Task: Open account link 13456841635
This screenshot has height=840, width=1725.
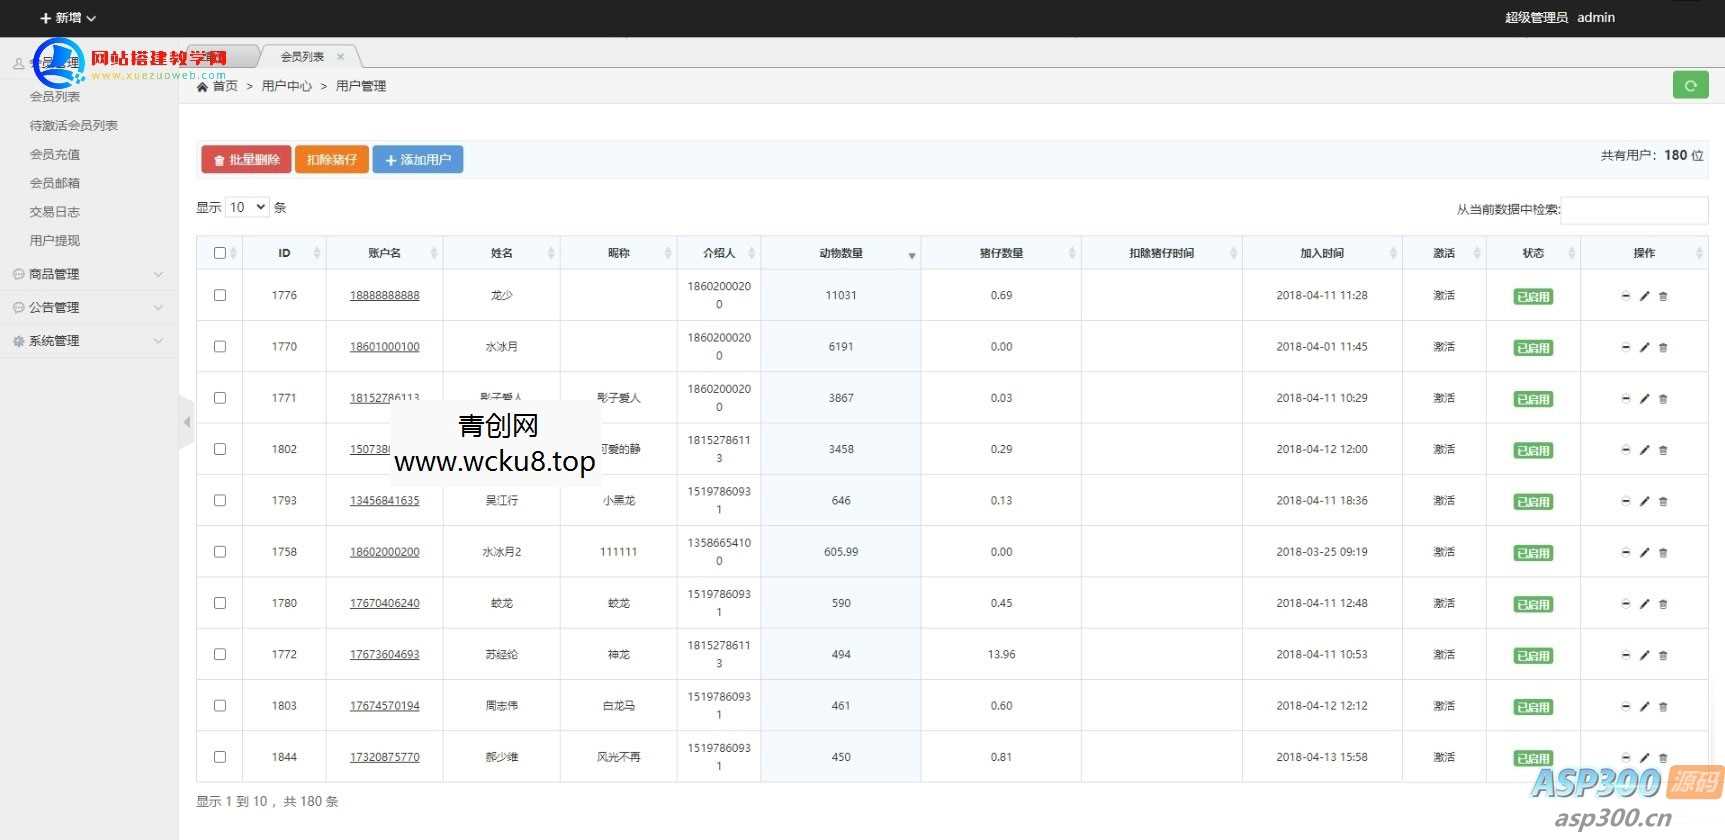Action: (384, 501)
